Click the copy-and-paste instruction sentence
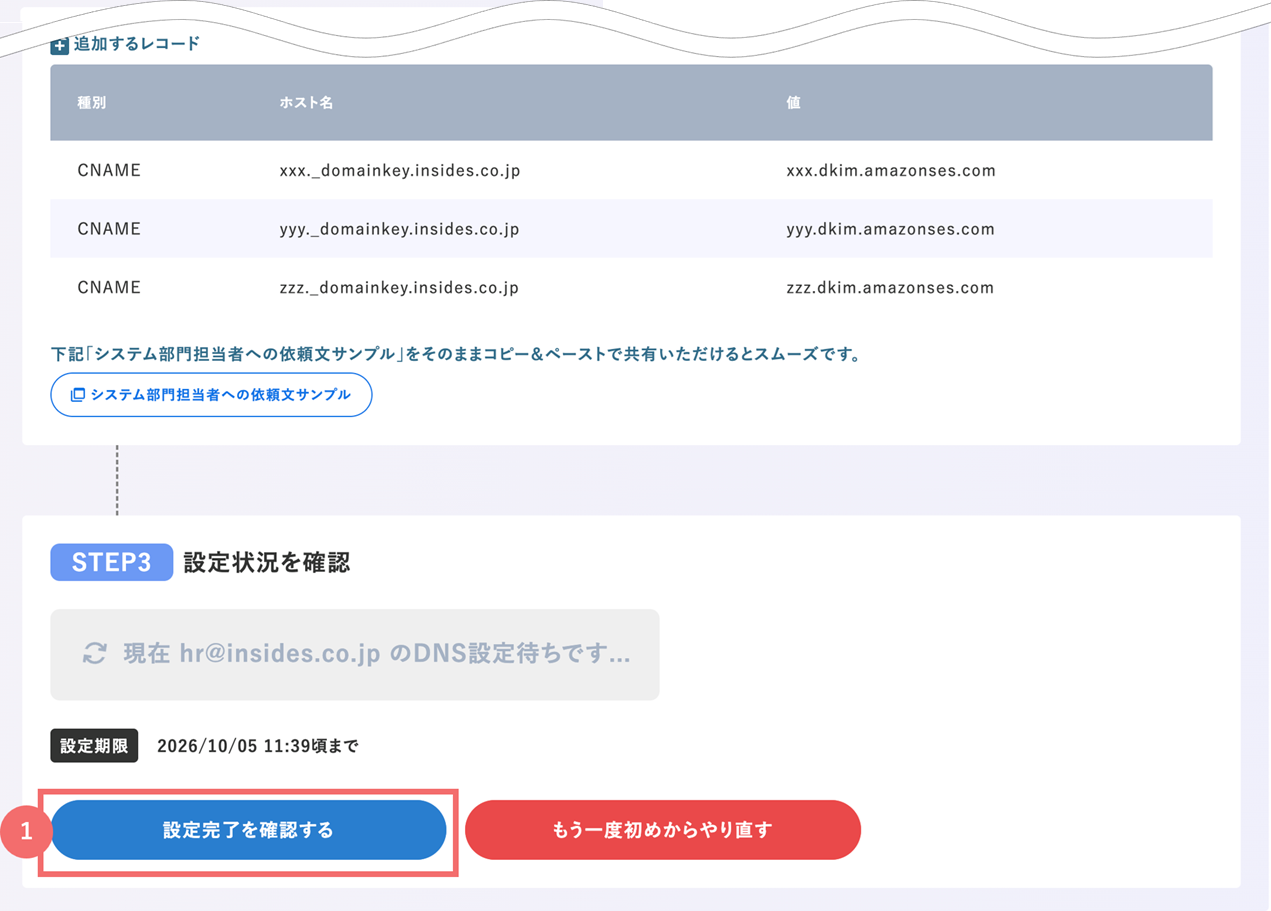 point(456,354)
